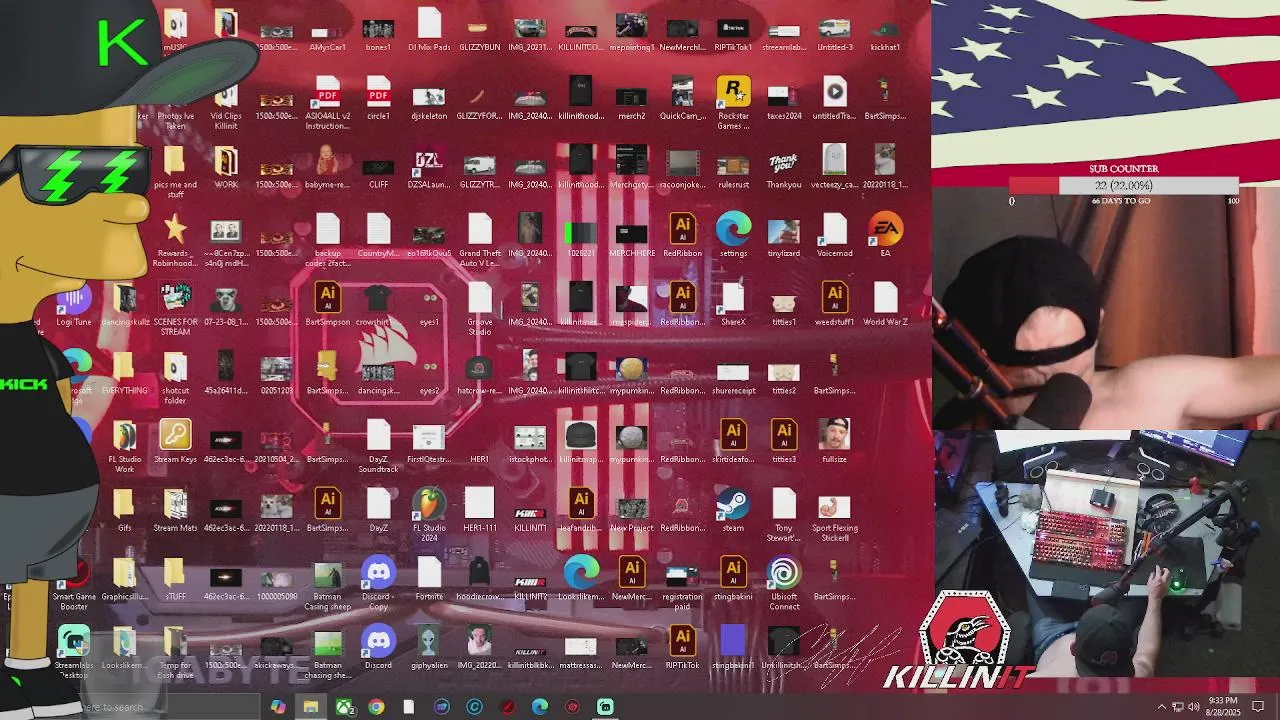Open the EVERYTHING folder
This screenshot has height=720, width=1280.
click(x=124, y=367)
